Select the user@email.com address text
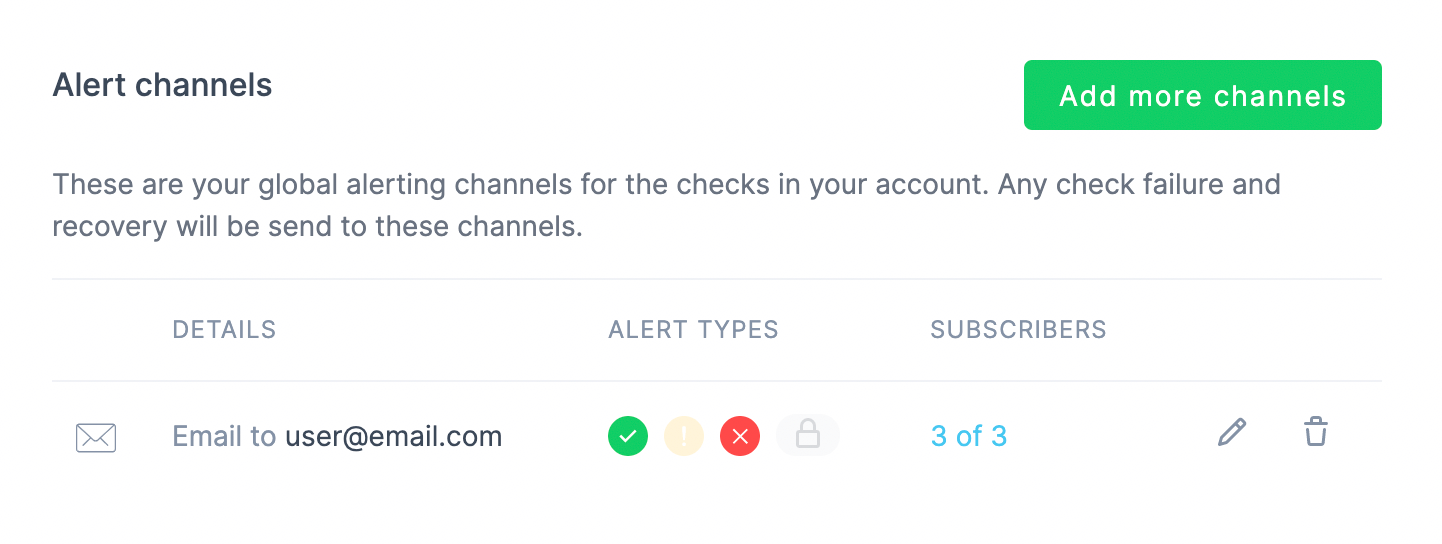The width and height of the screenshot is (1442, 544). [393, 437]
